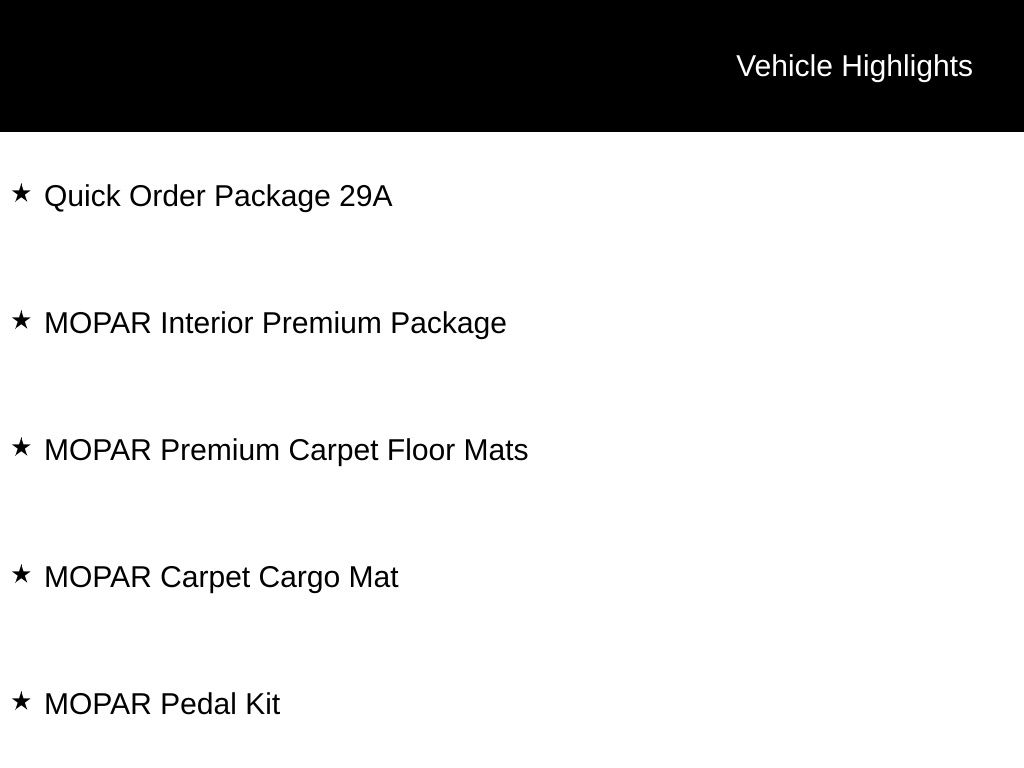Screen dimensions: 1024x768
Task: Click the star beside MOPAR Pedal Kit
Action: click(x=21, y=701)
